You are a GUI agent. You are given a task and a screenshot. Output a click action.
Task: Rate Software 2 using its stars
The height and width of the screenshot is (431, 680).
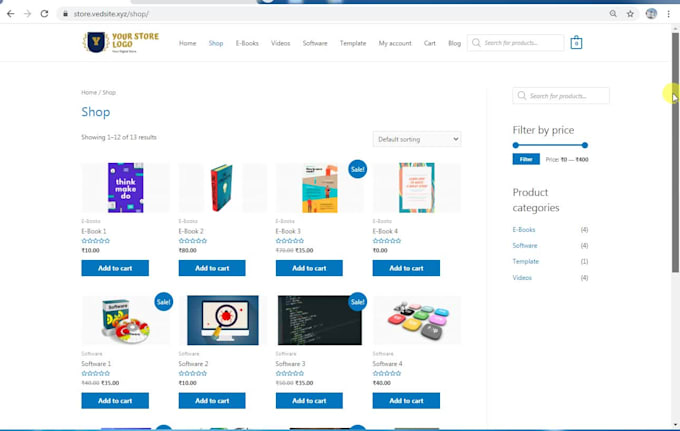tap(193, 373)
